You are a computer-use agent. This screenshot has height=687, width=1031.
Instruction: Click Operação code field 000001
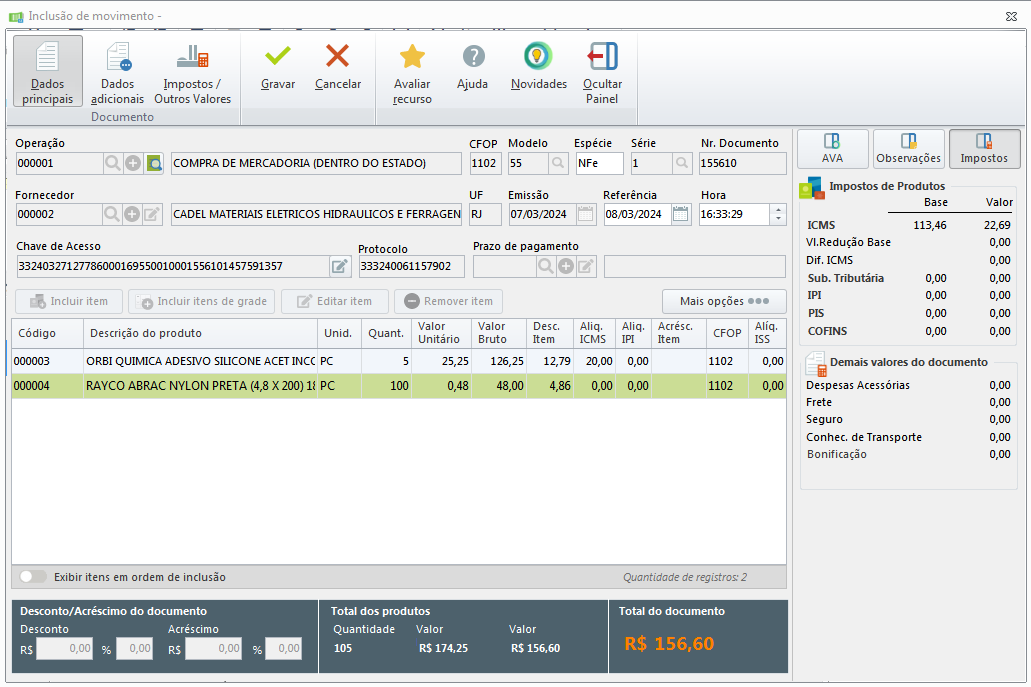click(x=59, y=163)
